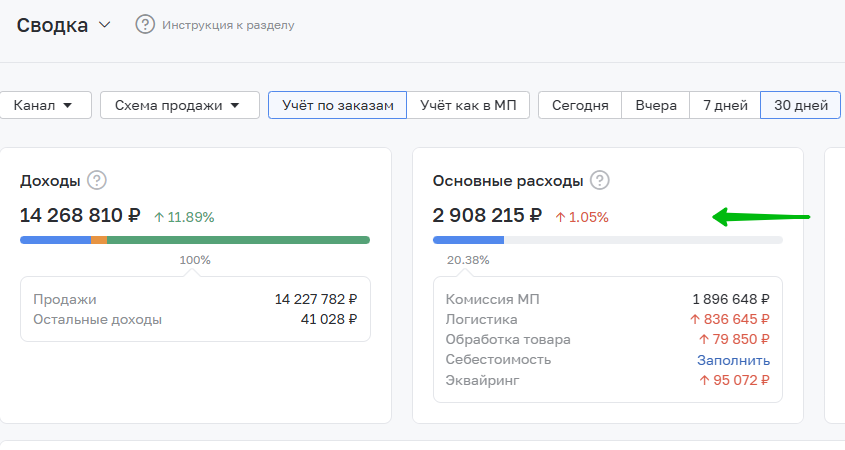Choose the 30 дней period
The height and width of the screenshot is (450, 845).
(x=800, y=105)
